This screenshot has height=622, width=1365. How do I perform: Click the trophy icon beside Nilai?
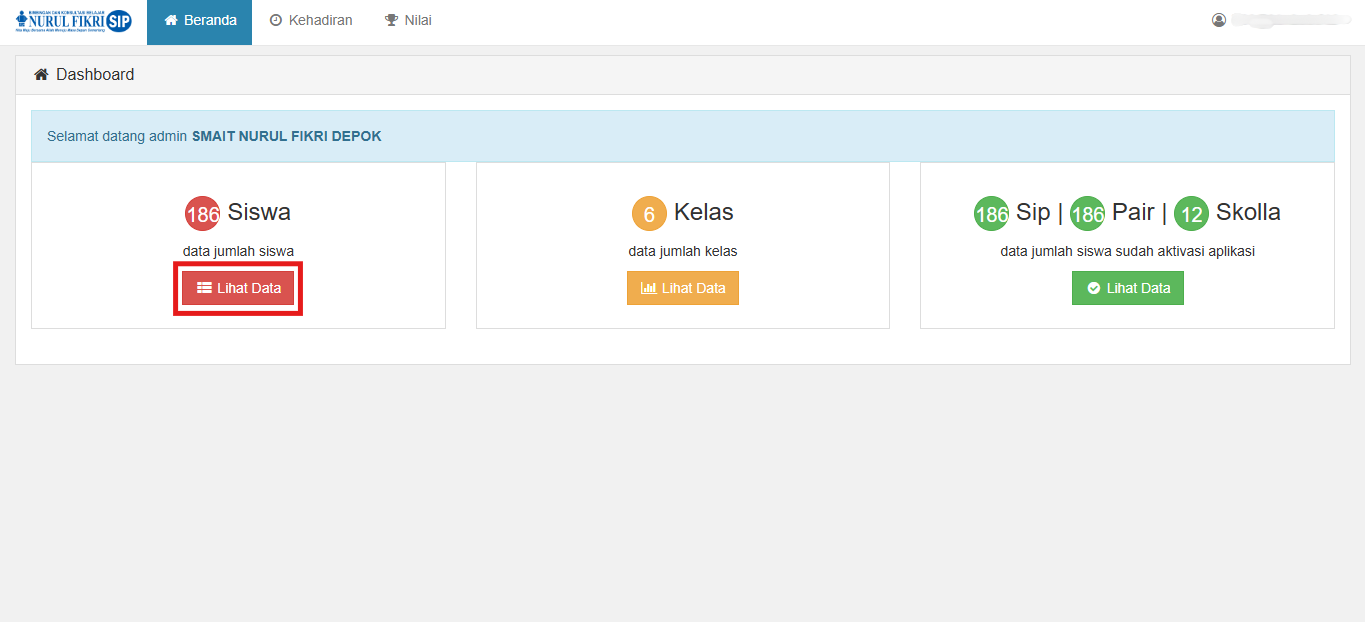tap(392, 21)
